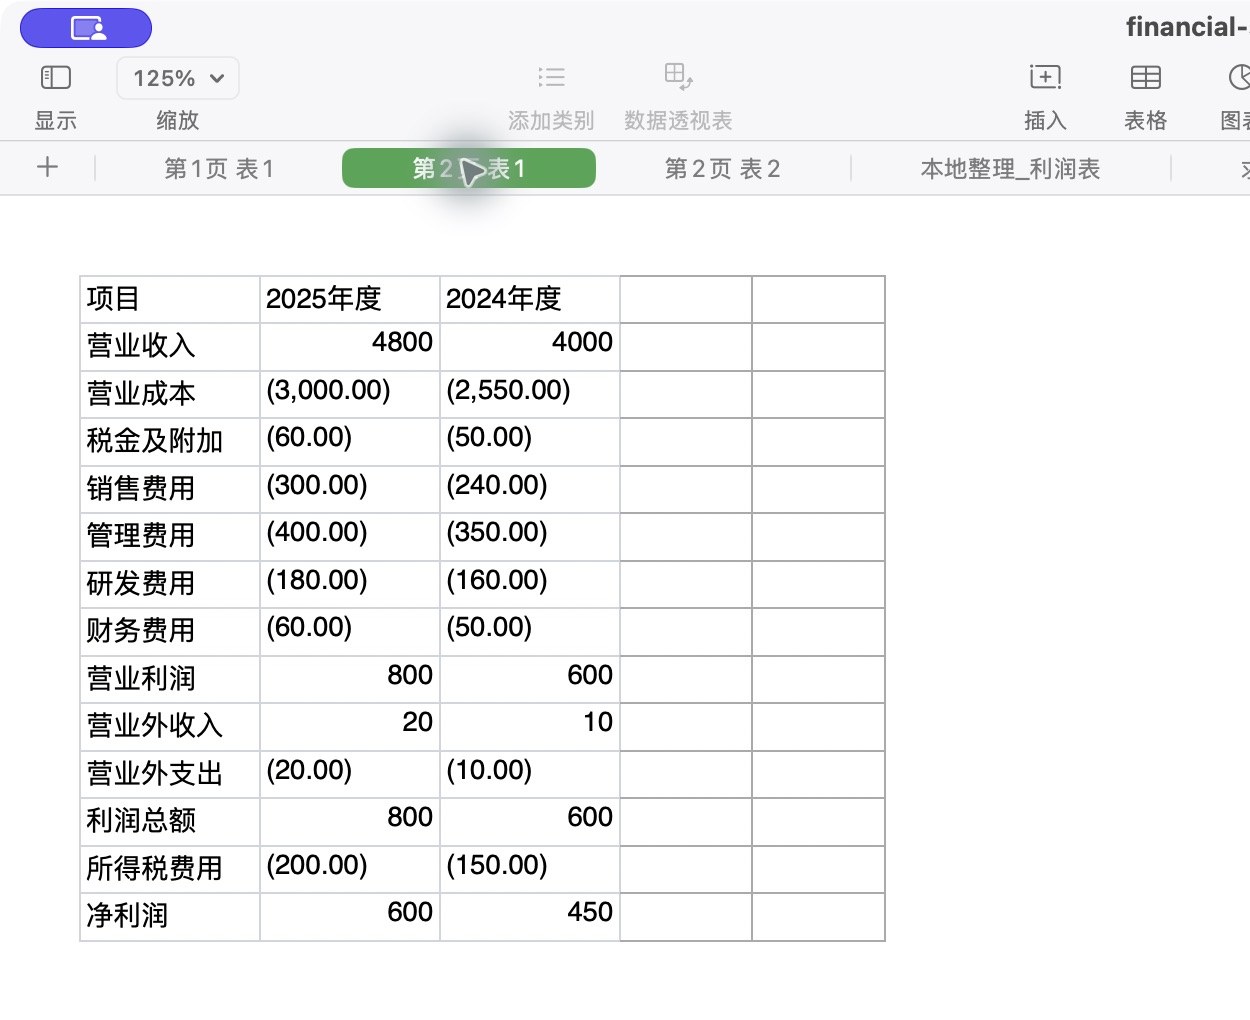Select the 2024年度 header cell
1250x1020 pixels.
(x=530, y=300)
